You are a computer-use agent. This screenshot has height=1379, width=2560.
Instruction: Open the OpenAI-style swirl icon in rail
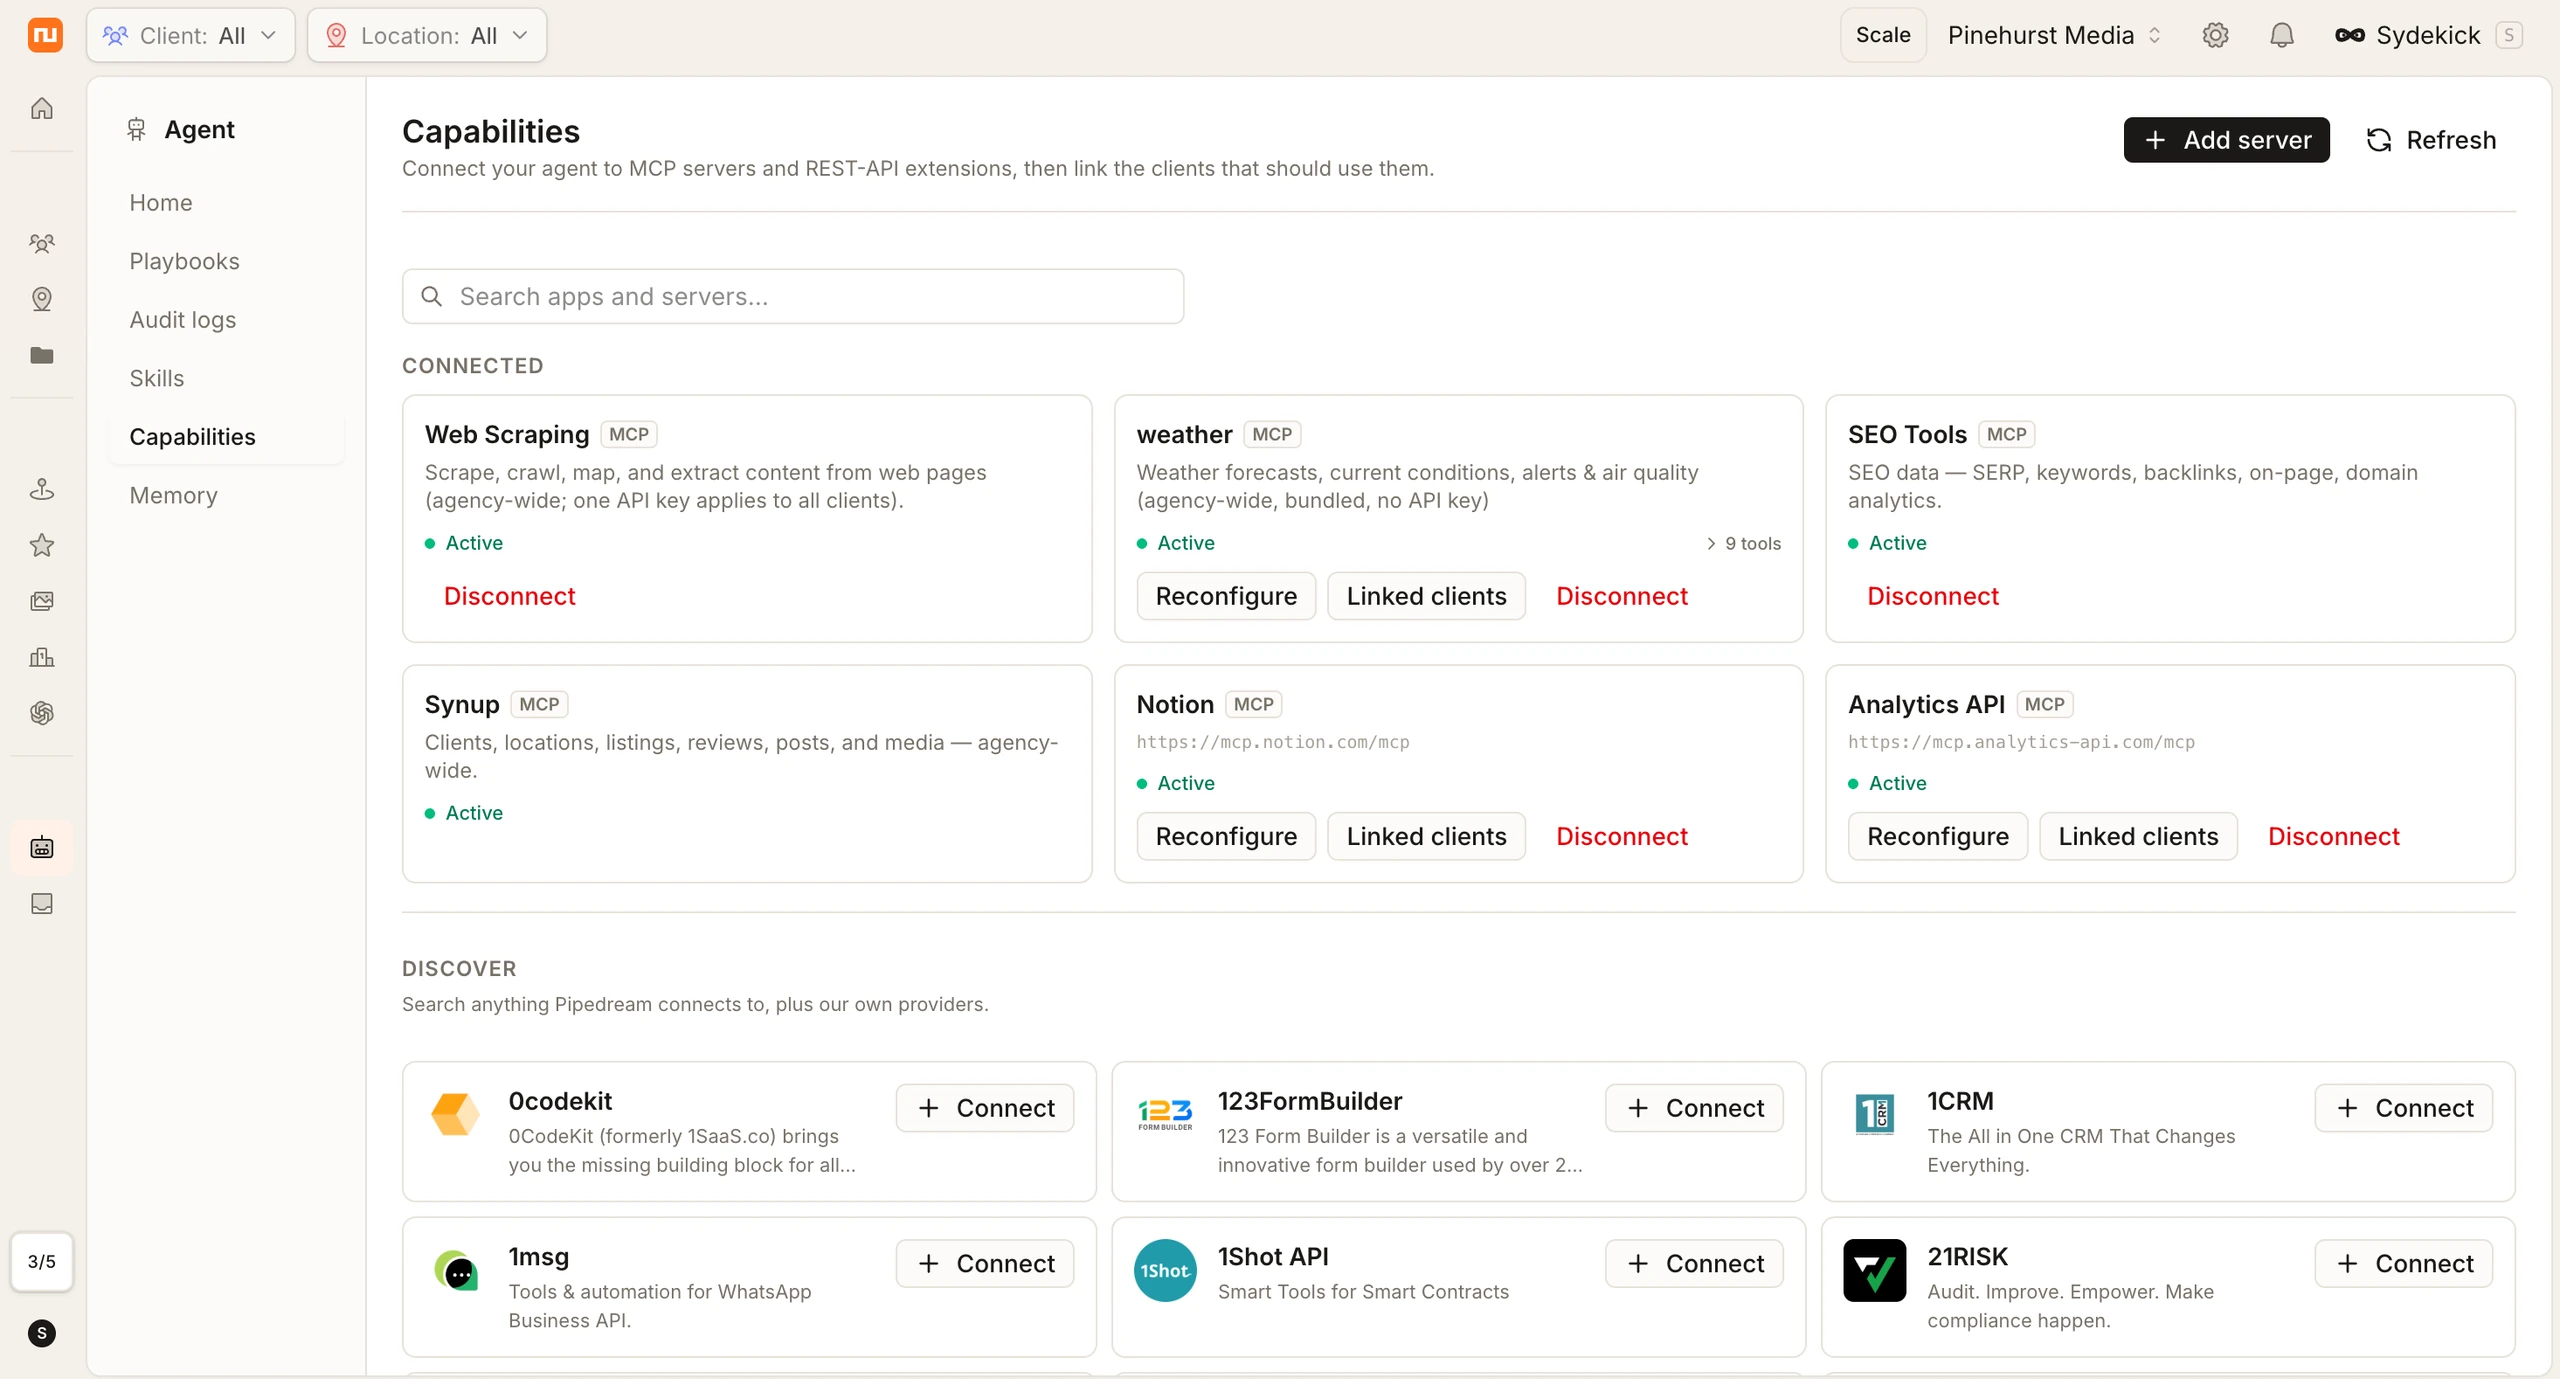click(42, 713)
